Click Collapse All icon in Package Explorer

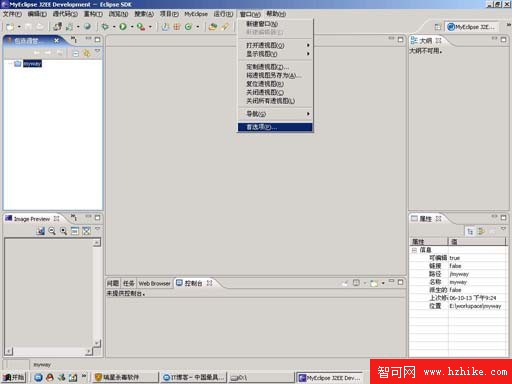(x=76, y=53)
